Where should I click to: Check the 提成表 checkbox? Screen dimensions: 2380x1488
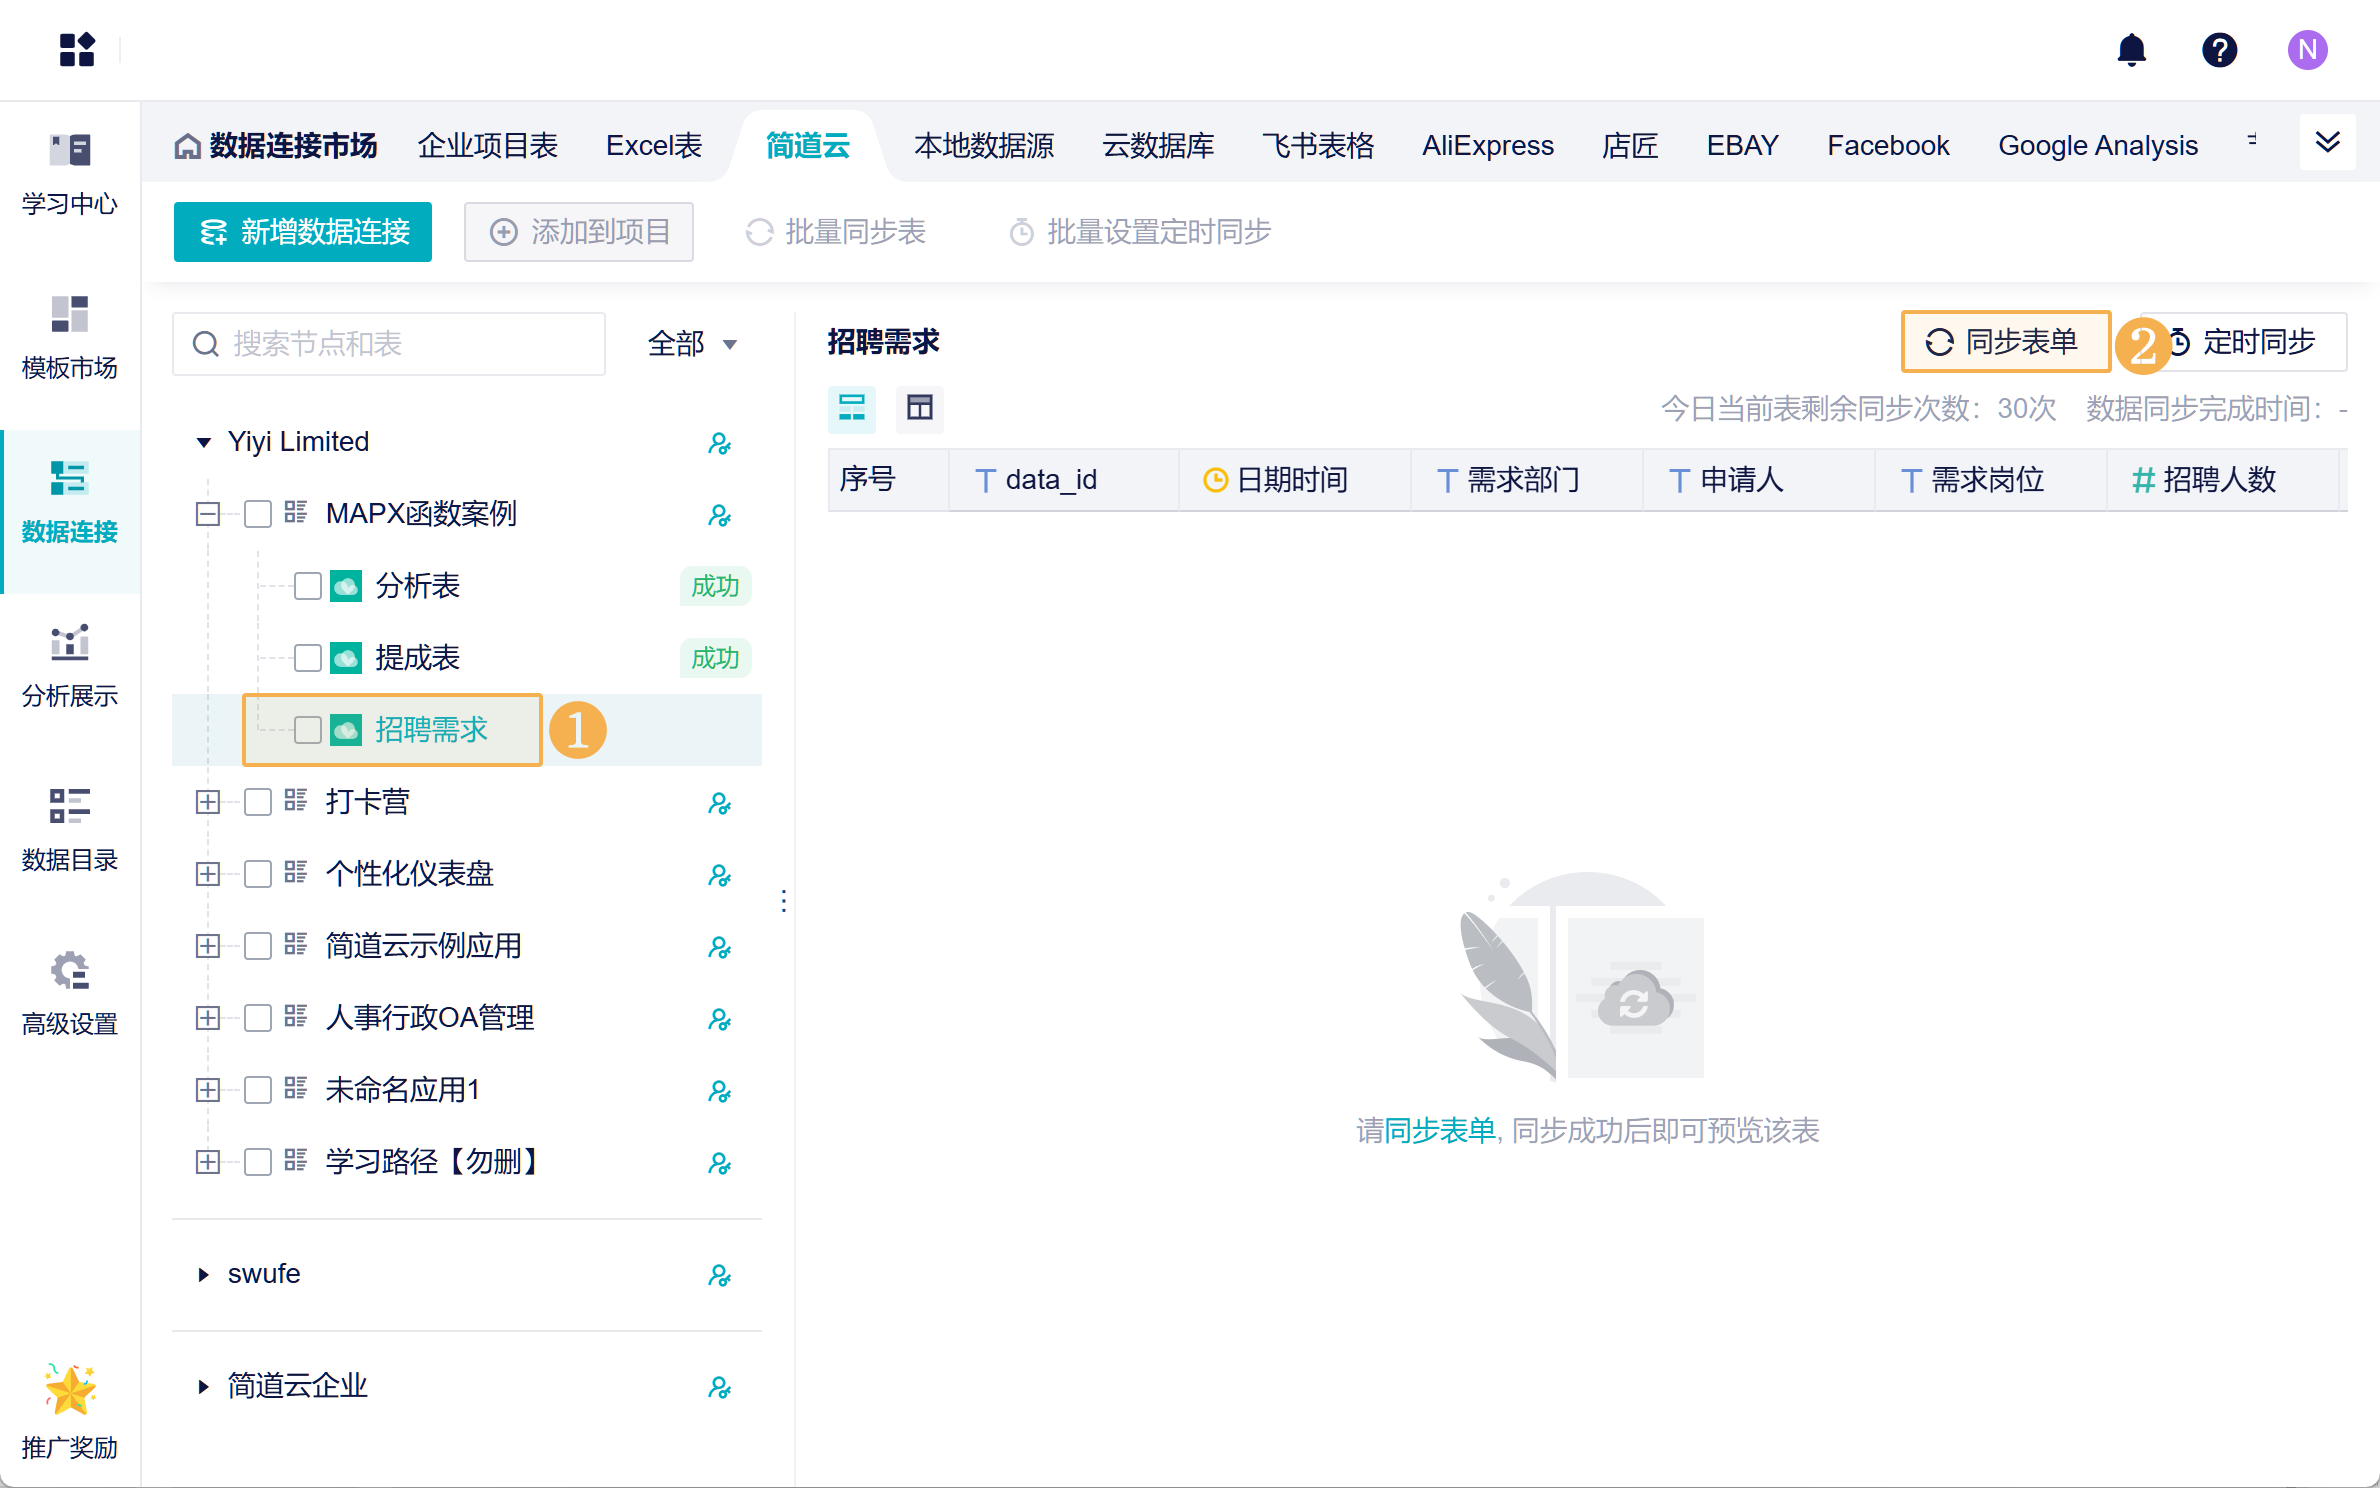tap(308, 658)
